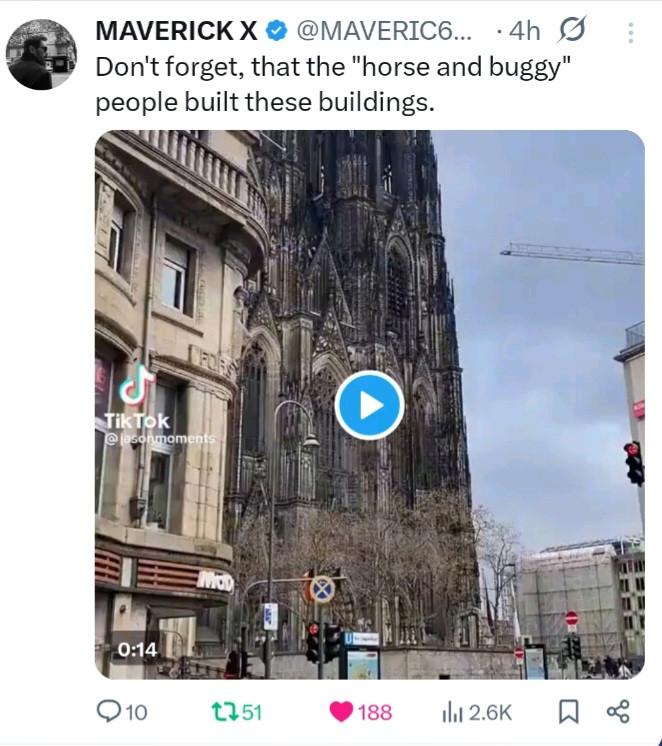Image resolution: width=662 pixels, height=746 pixels.
Task: Click the 4h timestamp link
Action: (x=524, y=32)
